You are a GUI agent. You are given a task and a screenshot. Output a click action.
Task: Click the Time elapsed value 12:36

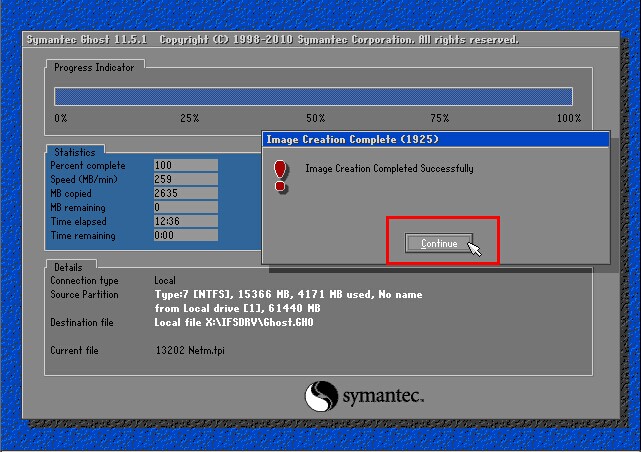coord(185,221)
